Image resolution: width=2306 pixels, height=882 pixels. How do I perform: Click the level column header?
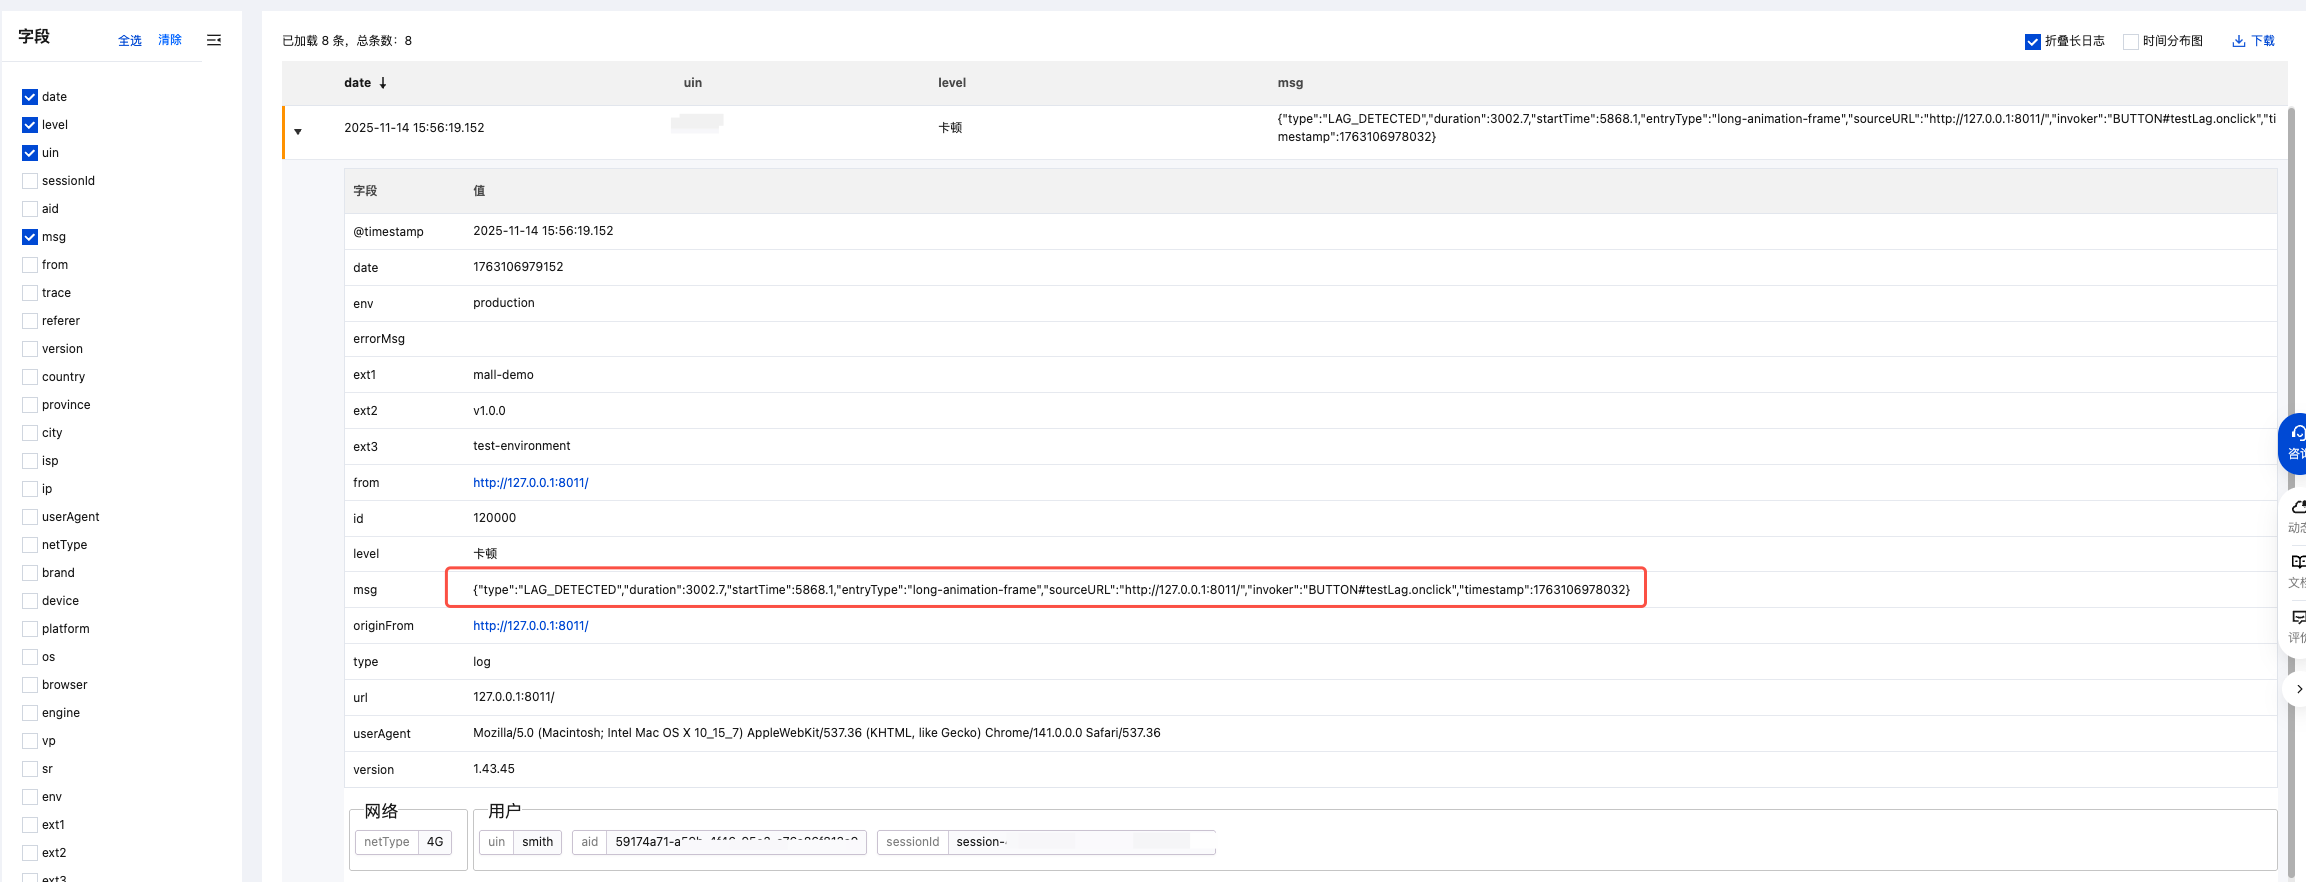point(951,83)
